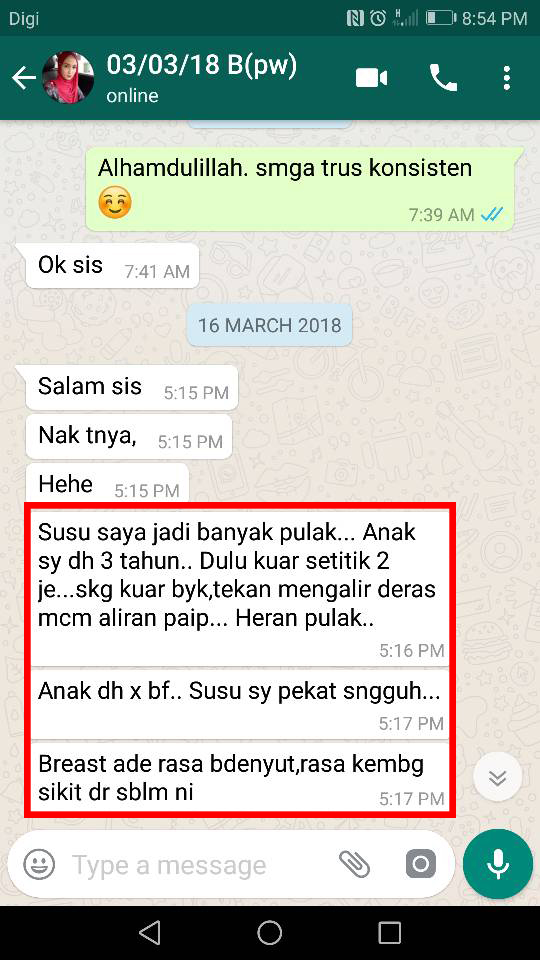Start a video call
This screenshot has width=540, height=960.
[x=372, y=78]
